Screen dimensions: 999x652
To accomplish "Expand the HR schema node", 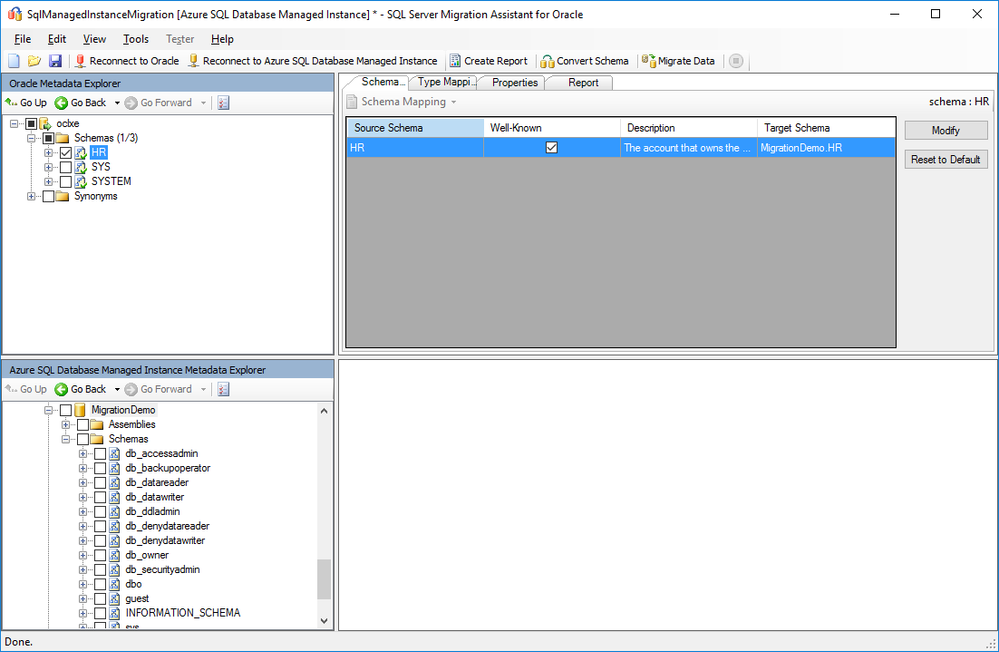I will pyautogui.click(x=48, y=153).
